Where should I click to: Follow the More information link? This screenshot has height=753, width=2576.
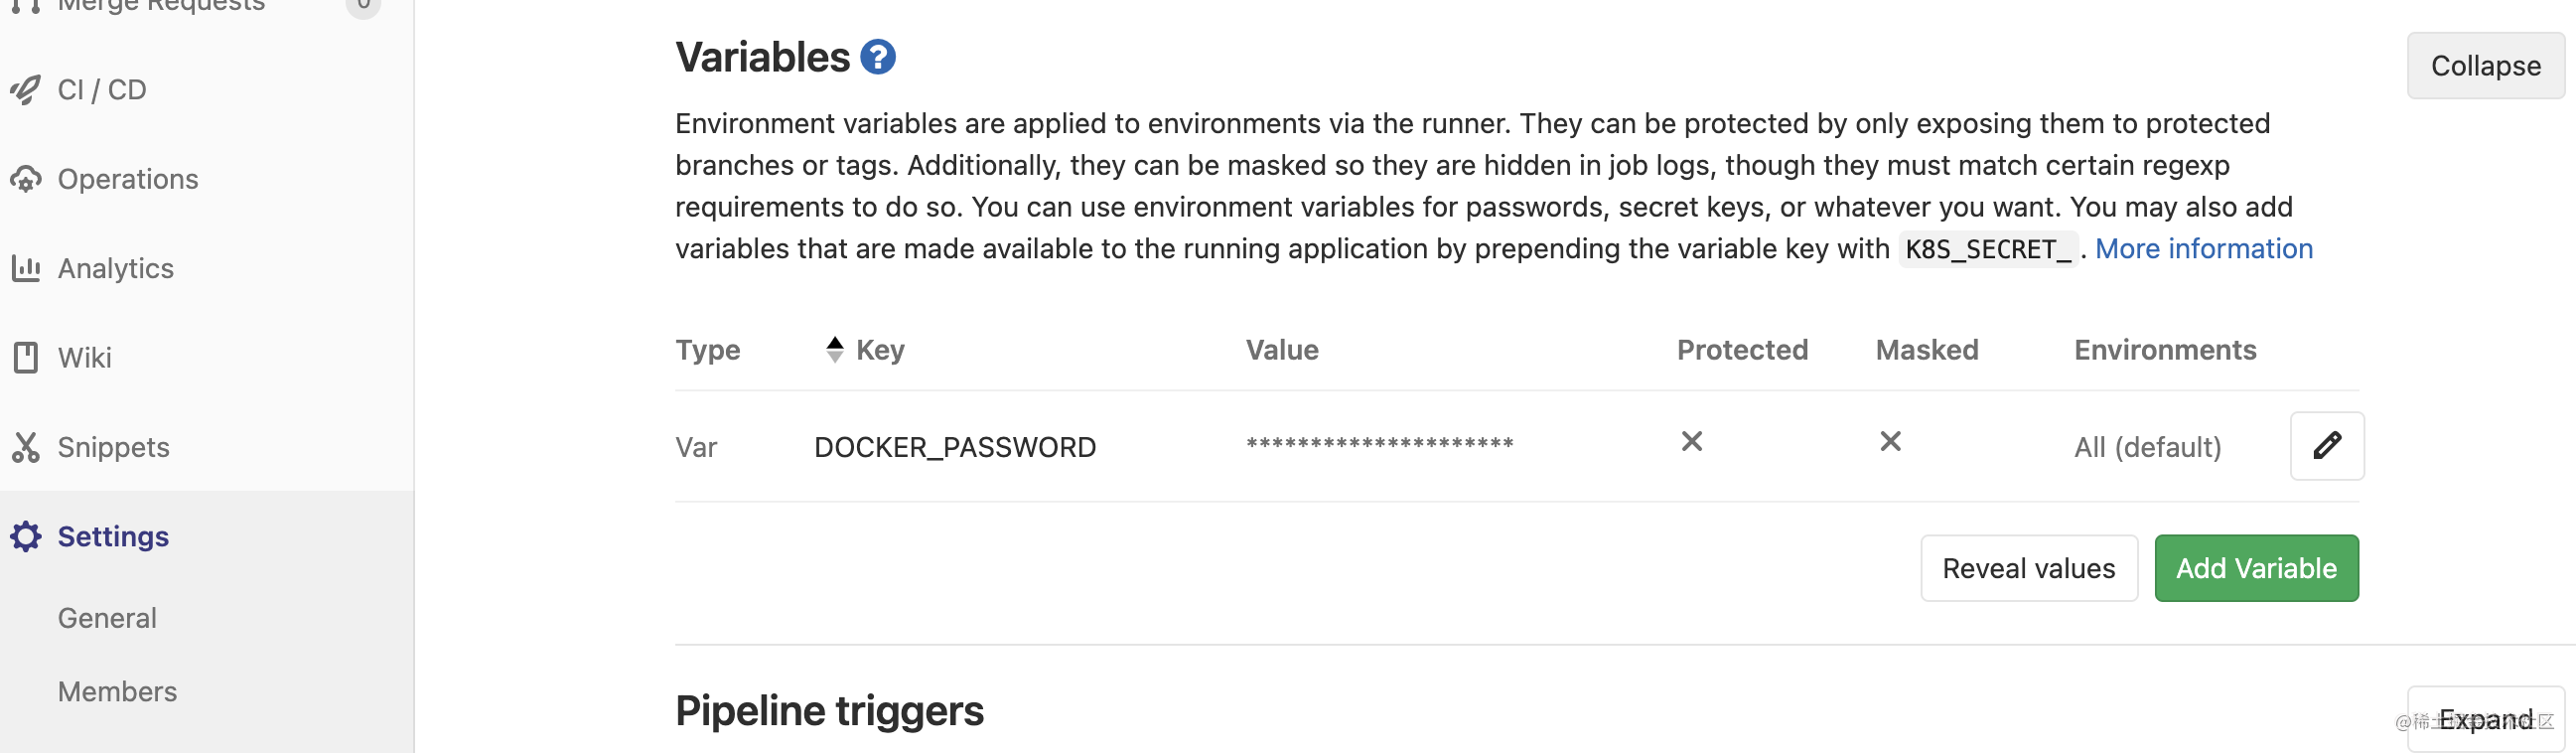coord(2204,248)
